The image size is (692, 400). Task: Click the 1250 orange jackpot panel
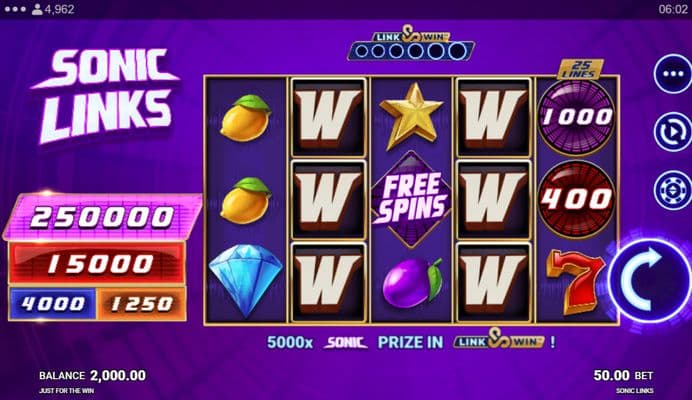coord(141,303)
